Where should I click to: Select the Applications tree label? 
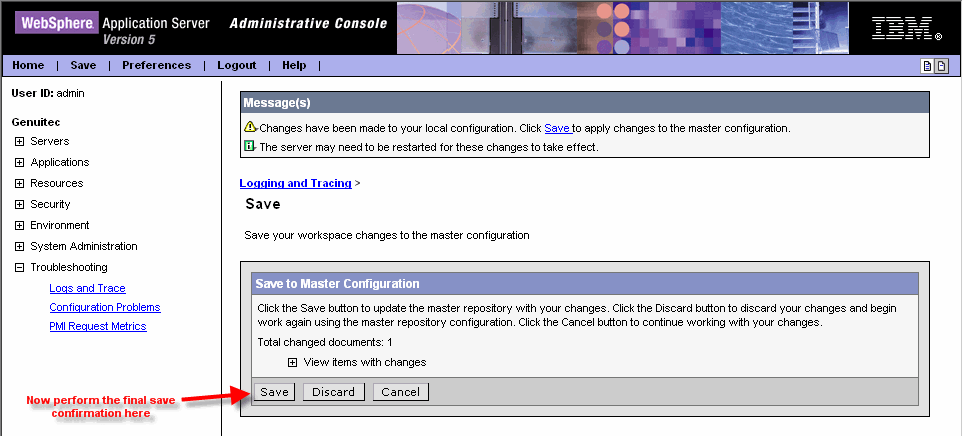click(x=60, y=162)
